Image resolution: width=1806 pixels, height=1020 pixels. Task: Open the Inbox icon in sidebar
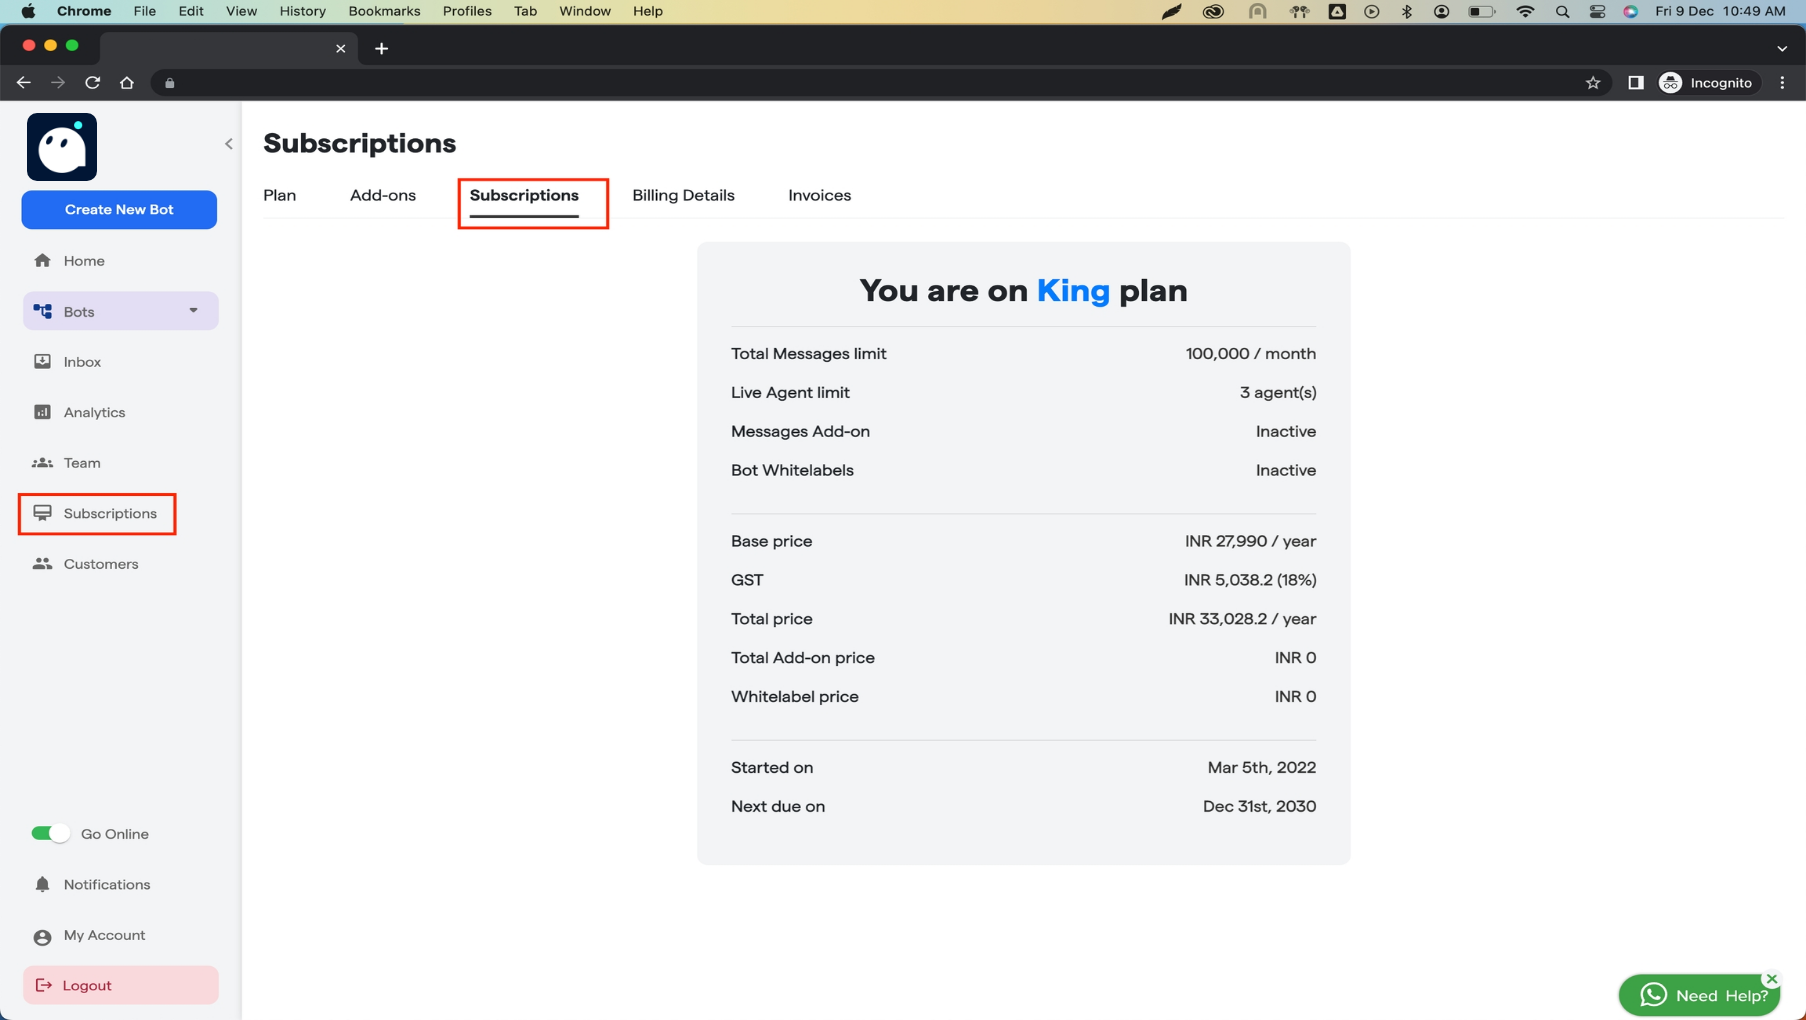(42, 362)
